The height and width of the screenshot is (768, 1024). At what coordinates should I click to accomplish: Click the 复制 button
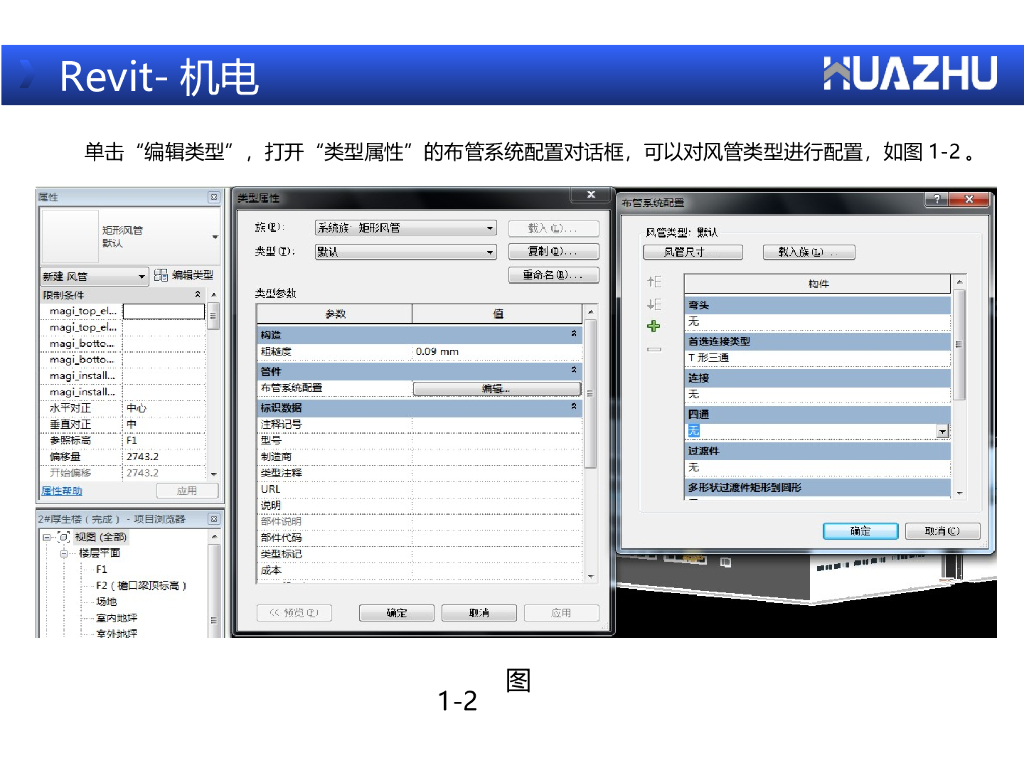tap(553, 251)
